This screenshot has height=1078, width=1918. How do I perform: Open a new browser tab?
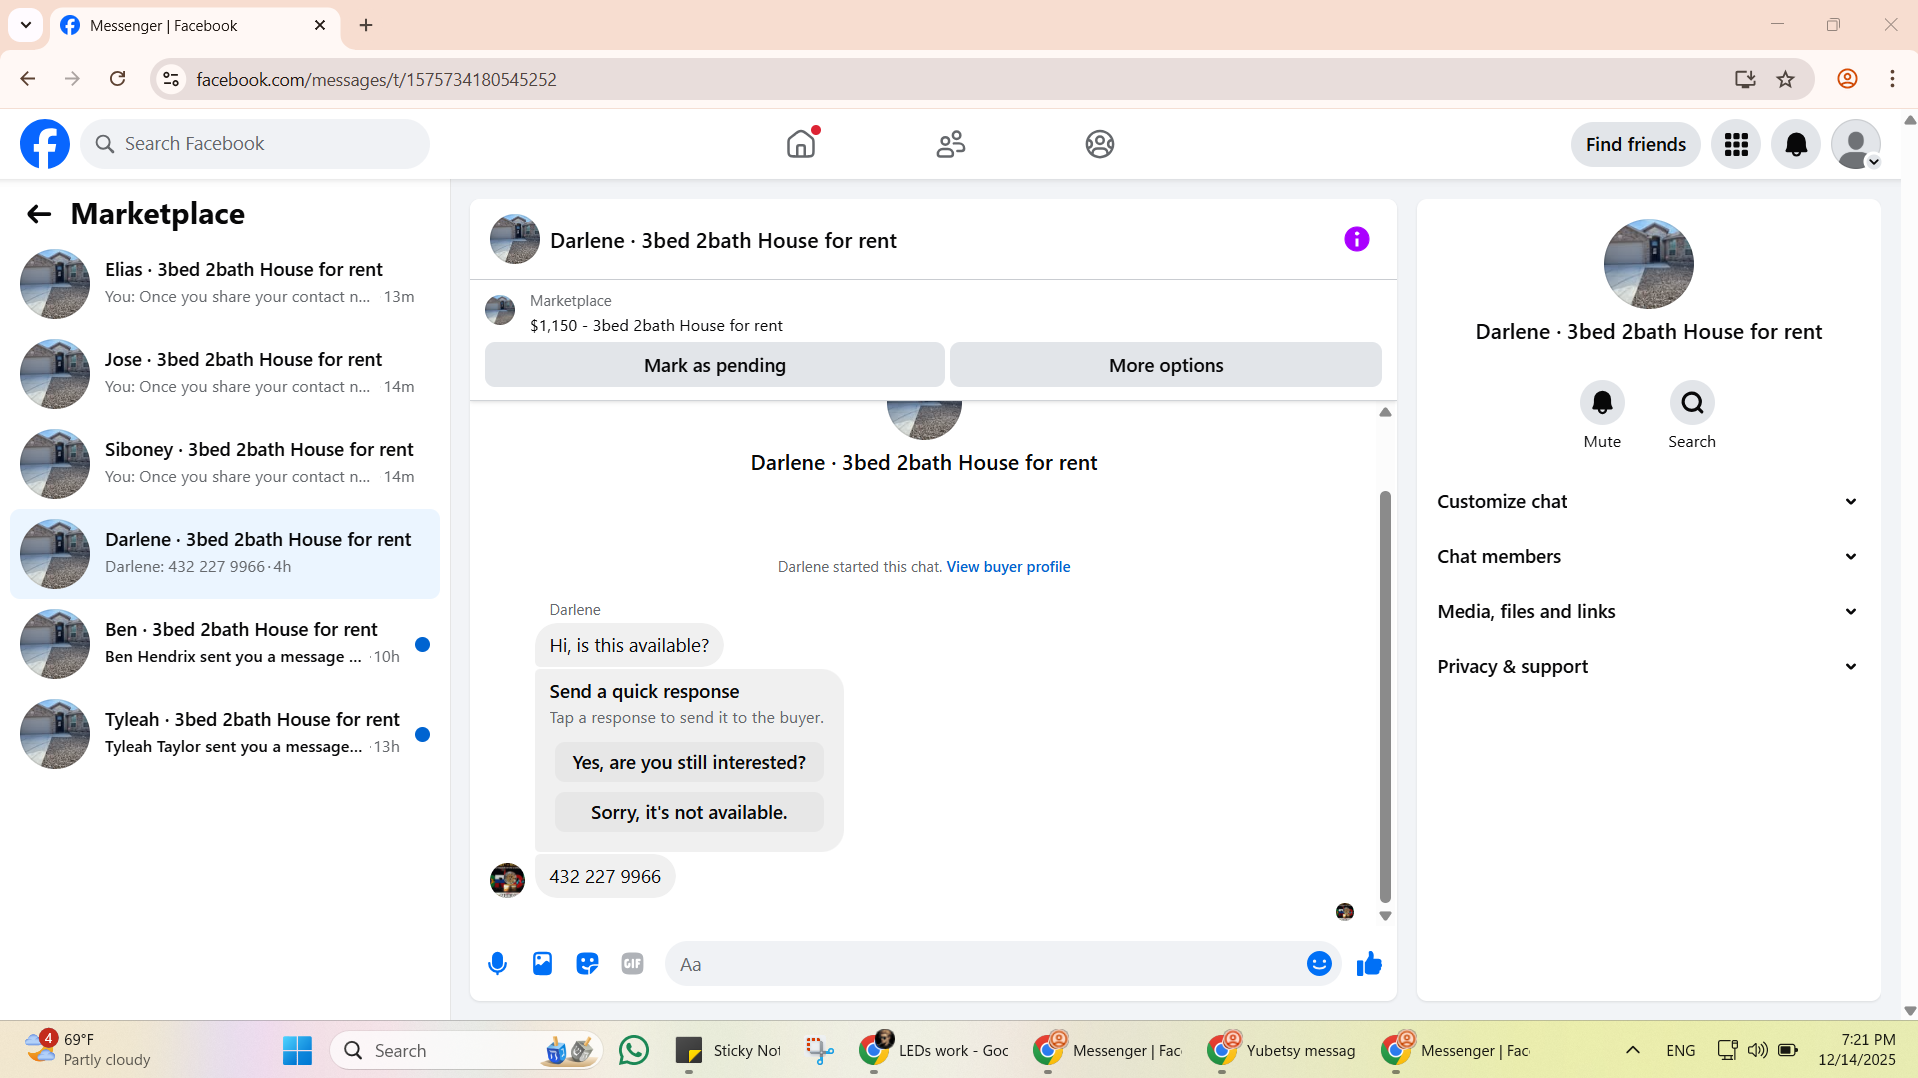366,26
